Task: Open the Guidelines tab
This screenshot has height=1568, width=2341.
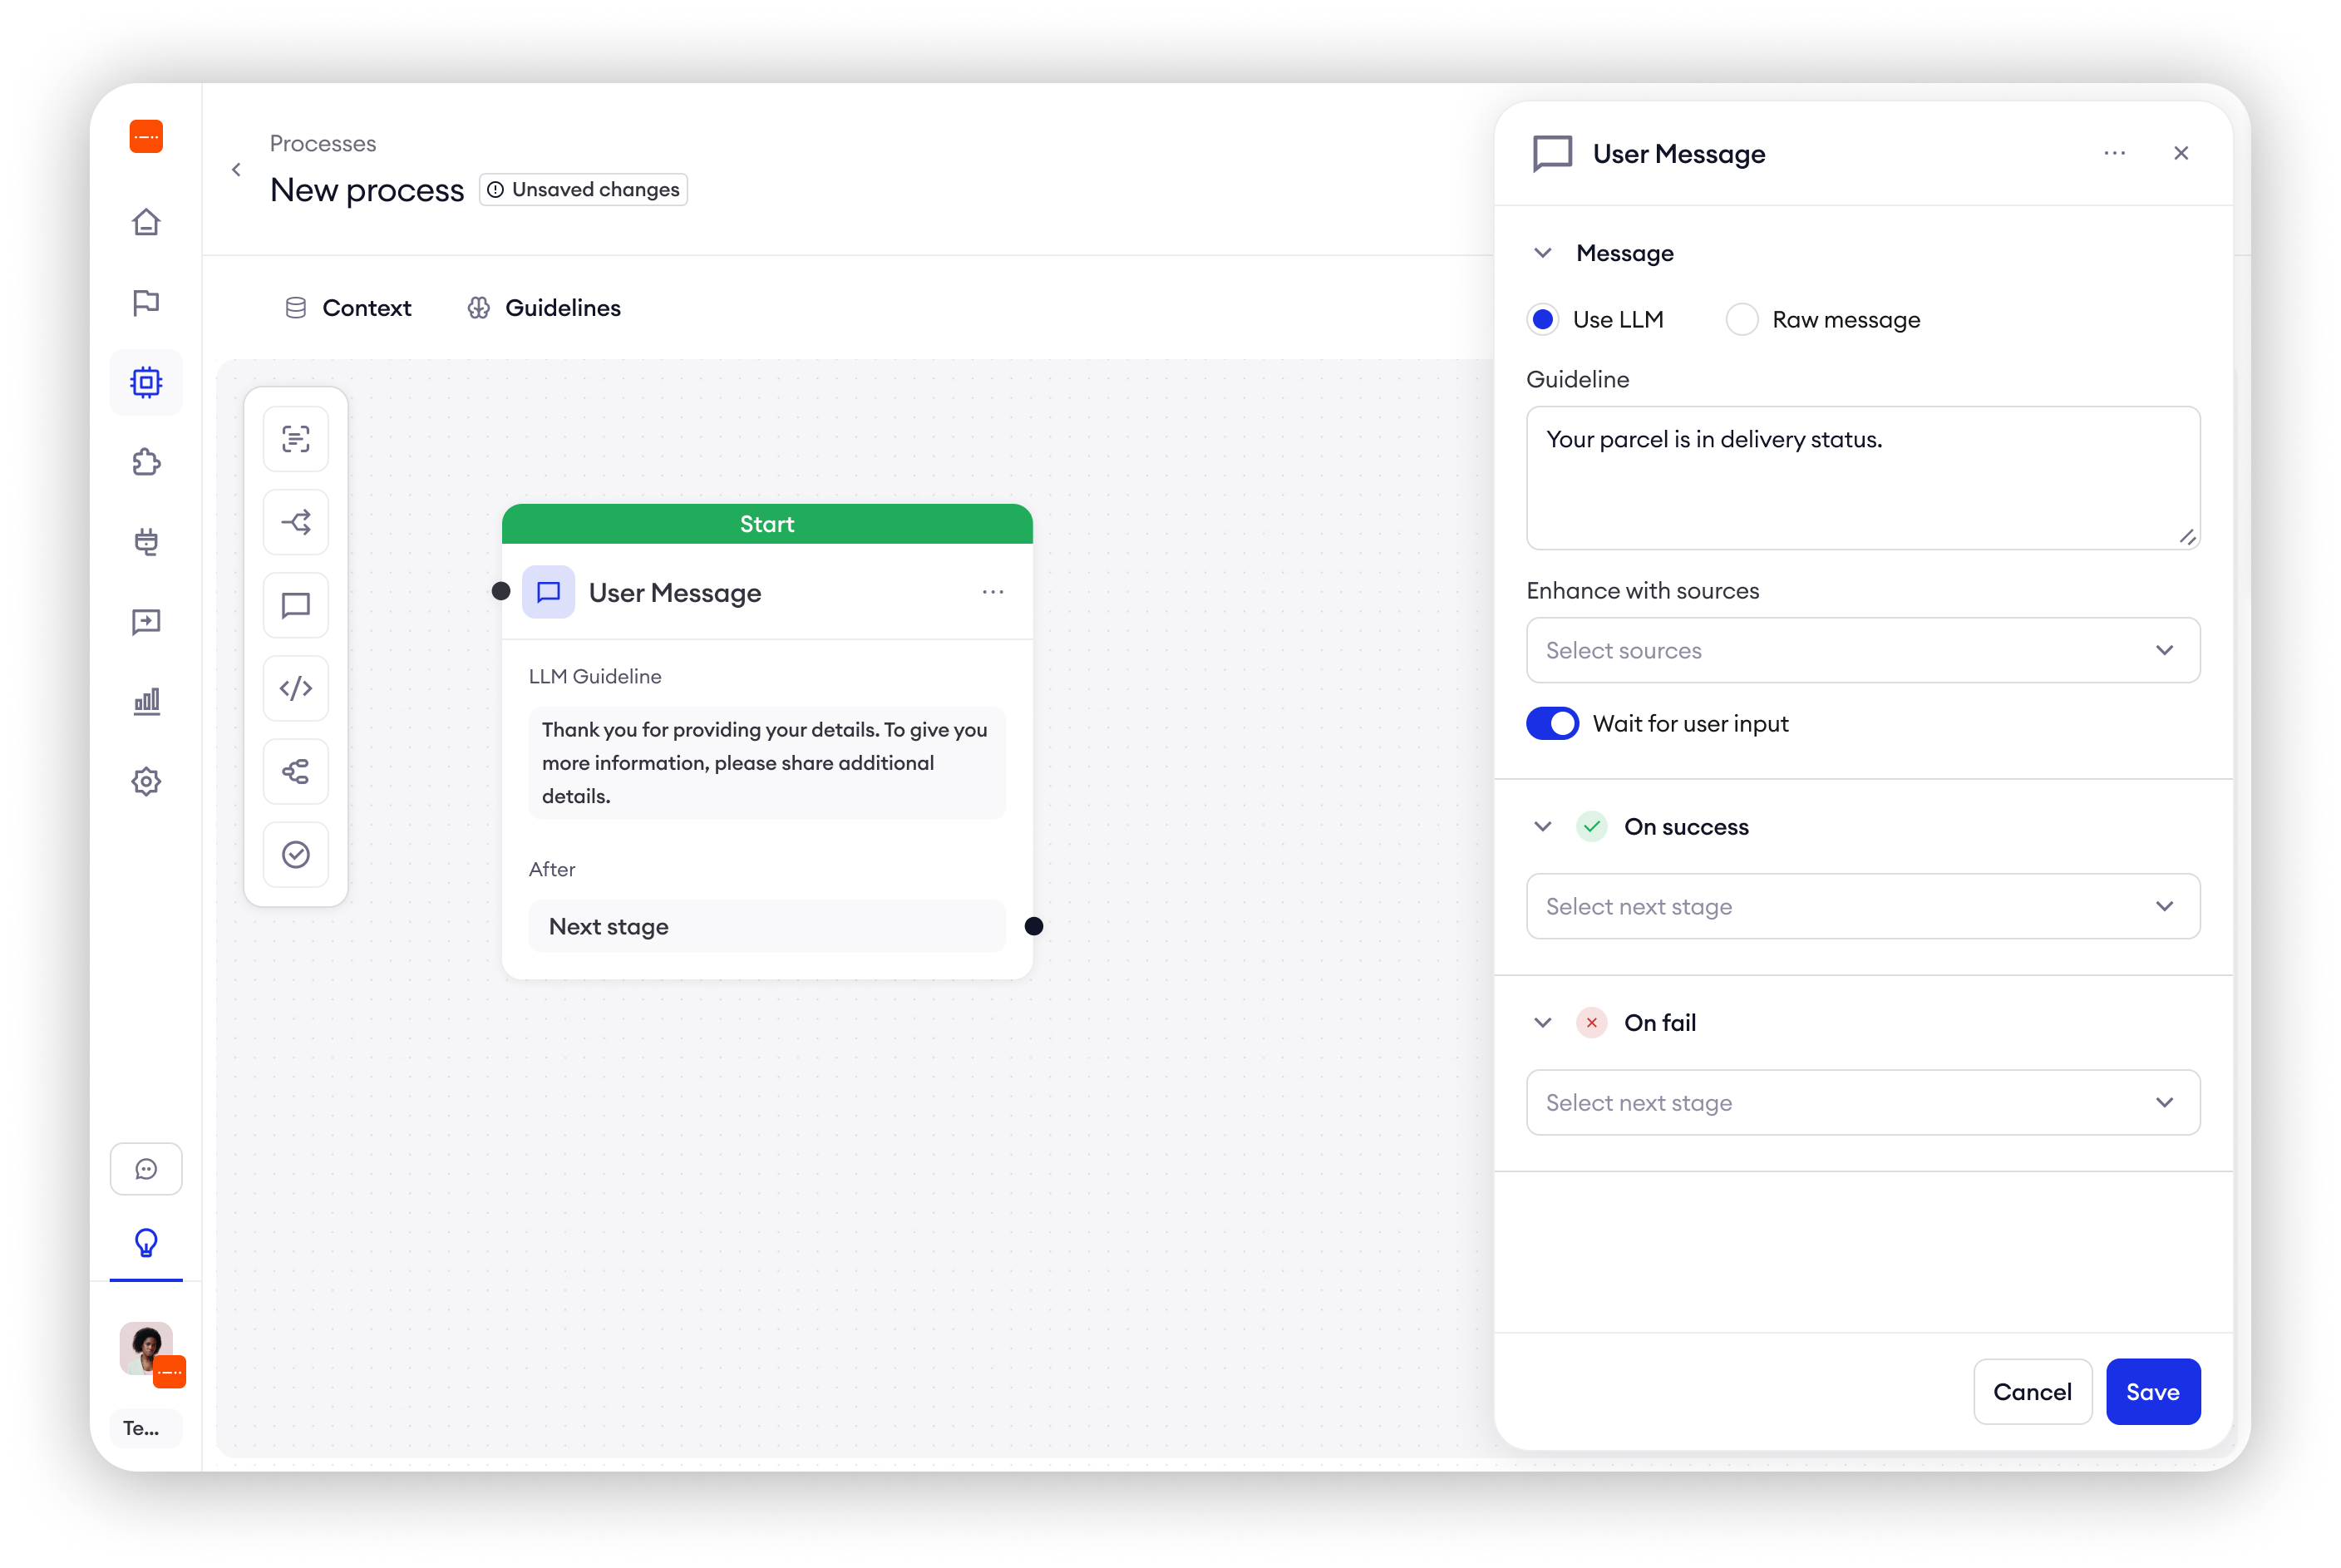Action: [544, 308]
